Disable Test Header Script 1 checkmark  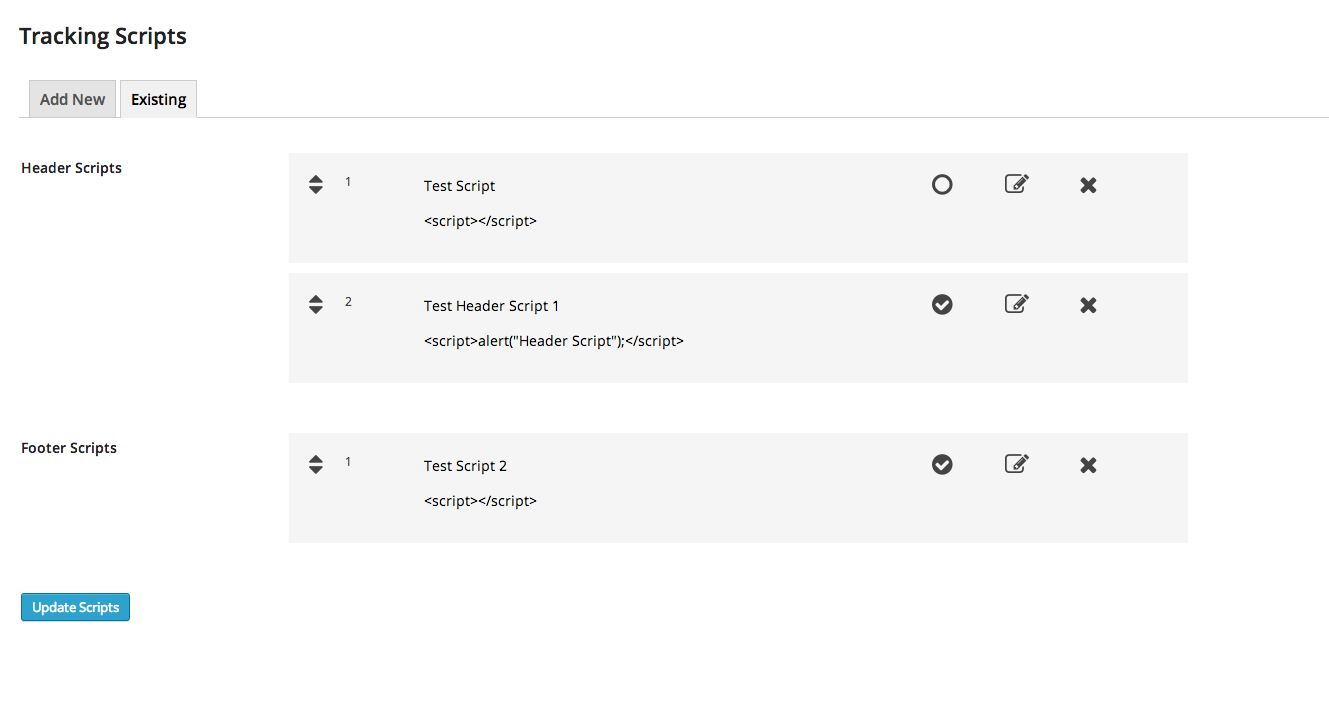tap(942, 304)
